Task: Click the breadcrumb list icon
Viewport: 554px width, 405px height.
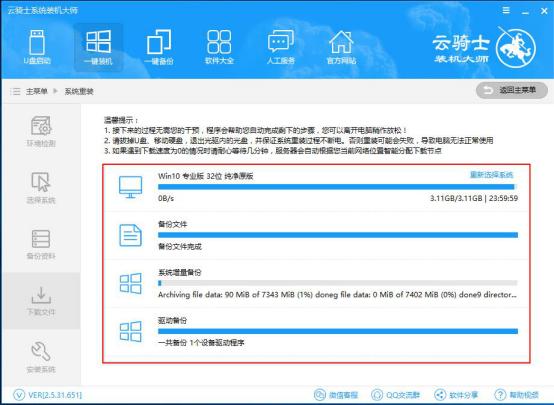Action: coord(15,92)
